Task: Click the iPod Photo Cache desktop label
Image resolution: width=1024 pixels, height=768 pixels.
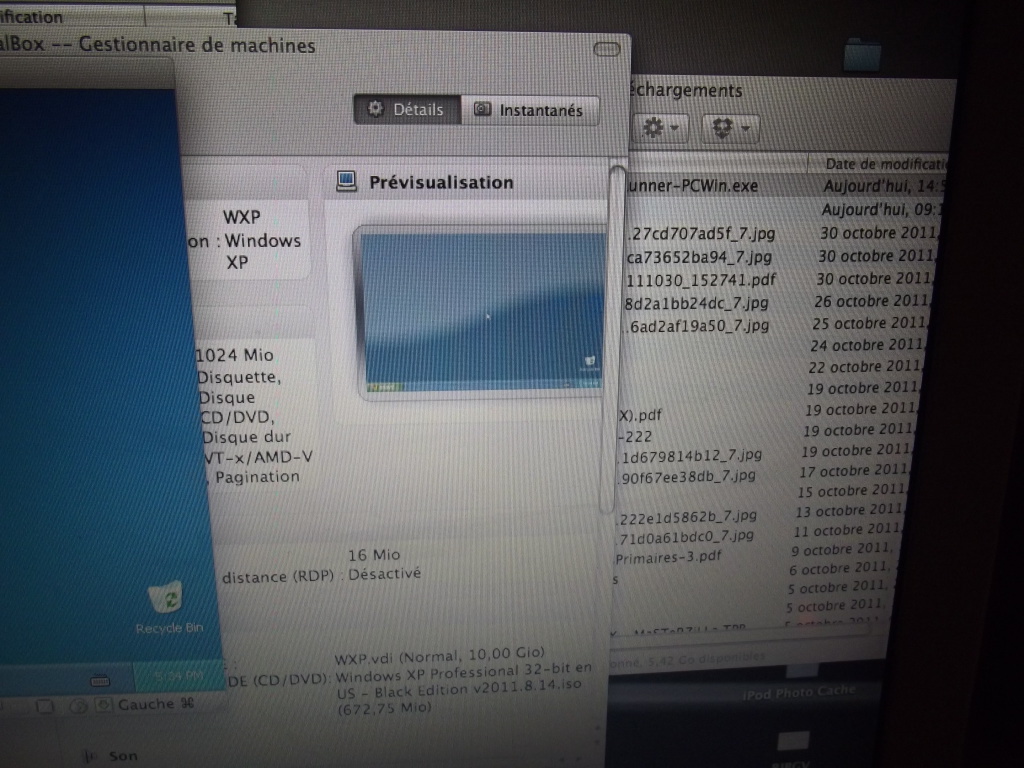Action: tap(799, 693)
